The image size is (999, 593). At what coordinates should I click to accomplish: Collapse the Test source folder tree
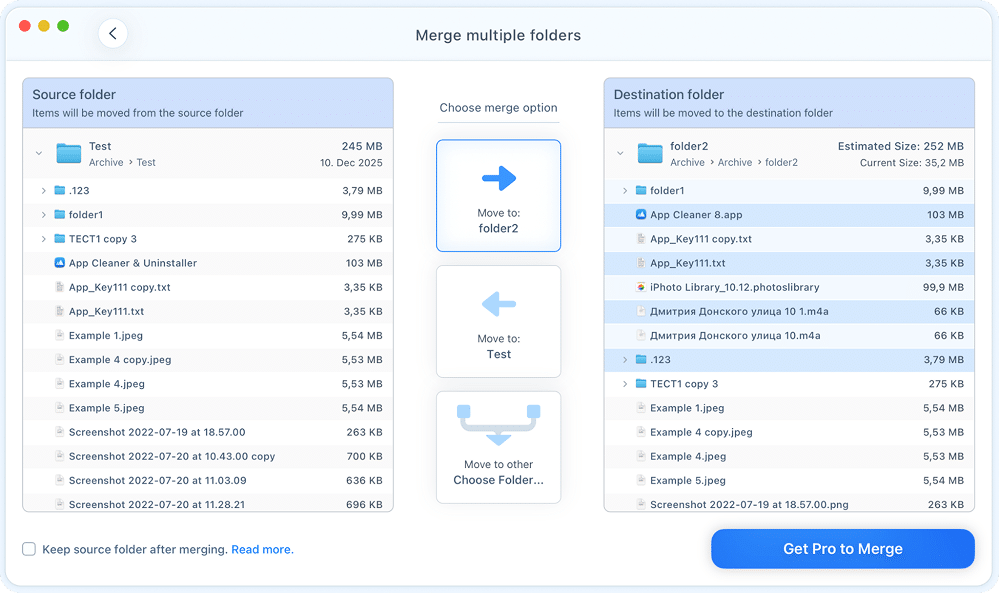click(x=39, y=154)
